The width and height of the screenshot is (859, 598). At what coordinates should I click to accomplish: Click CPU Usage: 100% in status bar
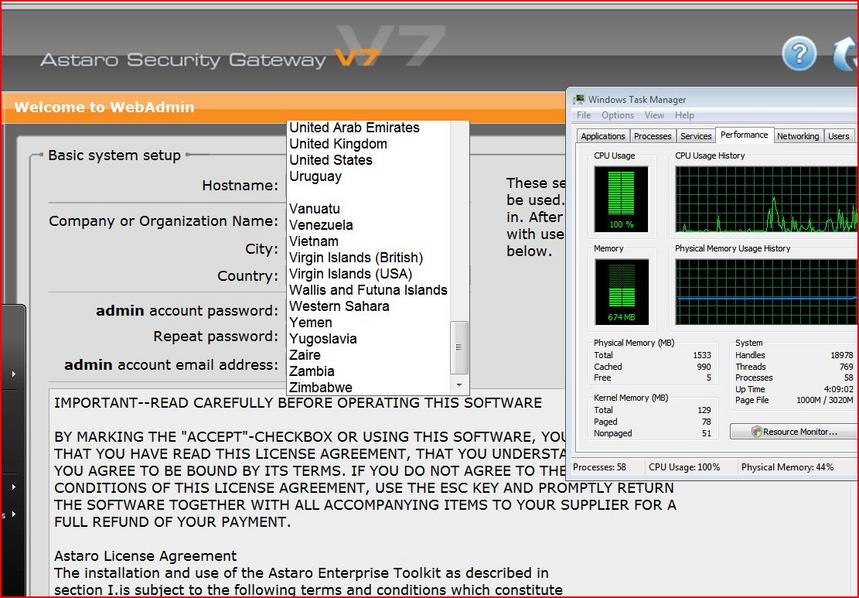coord(684,467)
